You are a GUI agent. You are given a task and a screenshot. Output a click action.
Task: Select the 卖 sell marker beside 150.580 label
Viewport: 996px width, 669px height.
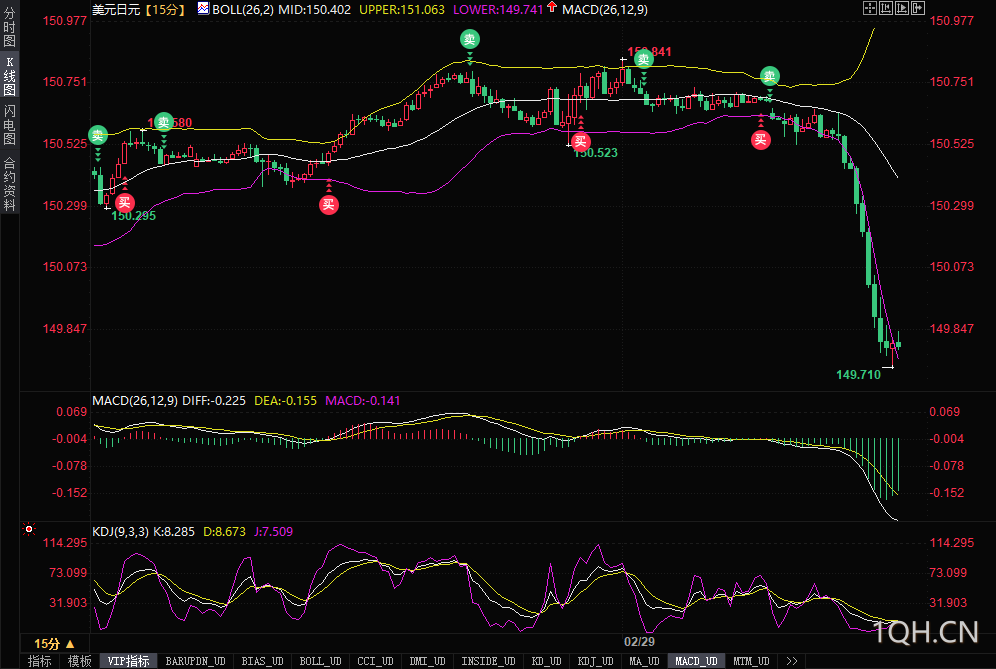tap(164, 122)
